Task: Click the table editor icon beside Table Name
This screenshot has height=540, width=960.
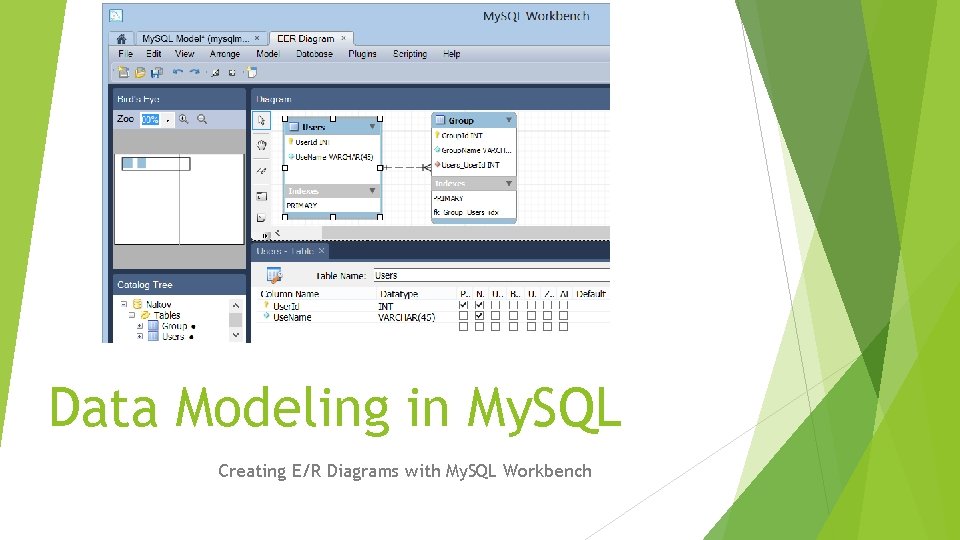Action: pos(274,275)
